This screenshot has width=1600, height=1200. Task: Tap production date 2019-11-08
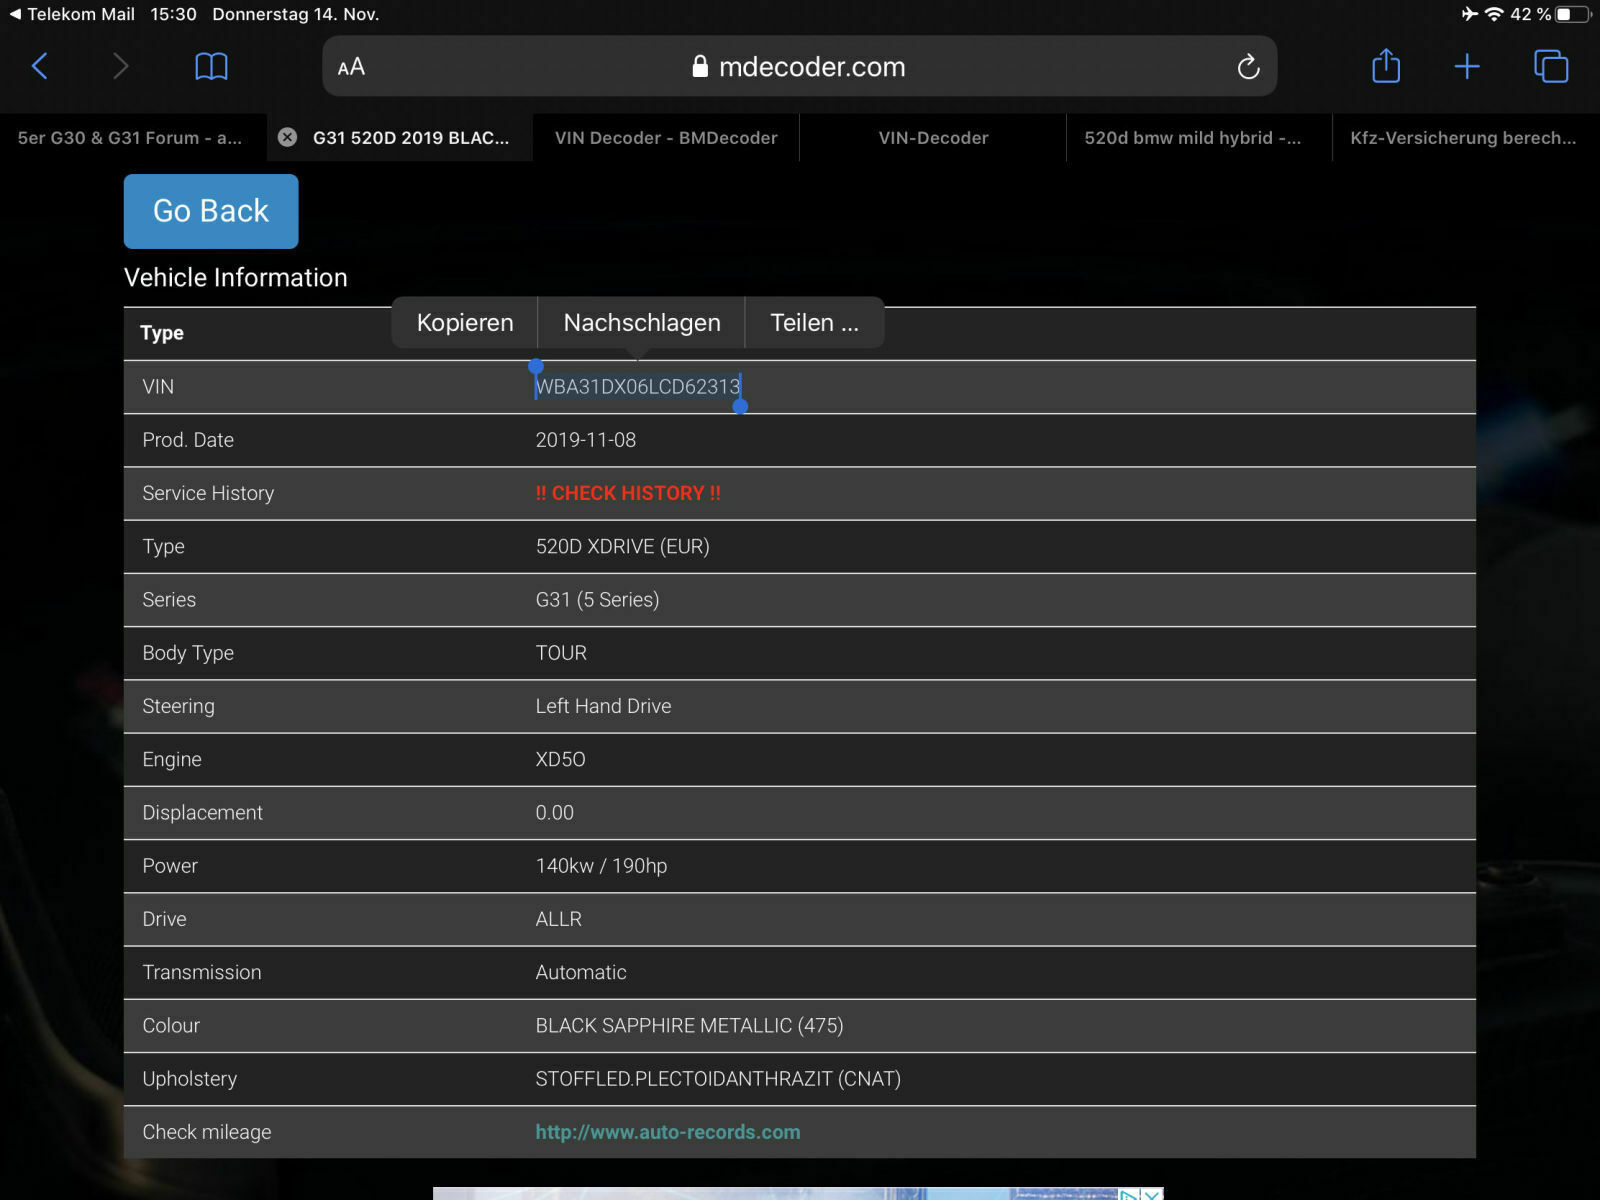pyautogui.click(x=586, y=440)
